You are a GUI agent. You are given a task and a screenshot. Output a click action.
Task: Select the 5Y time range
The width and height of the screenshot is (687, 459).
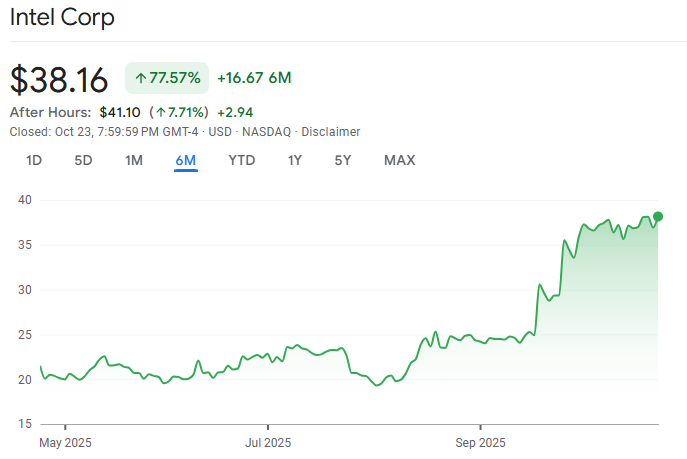(344, 160)
